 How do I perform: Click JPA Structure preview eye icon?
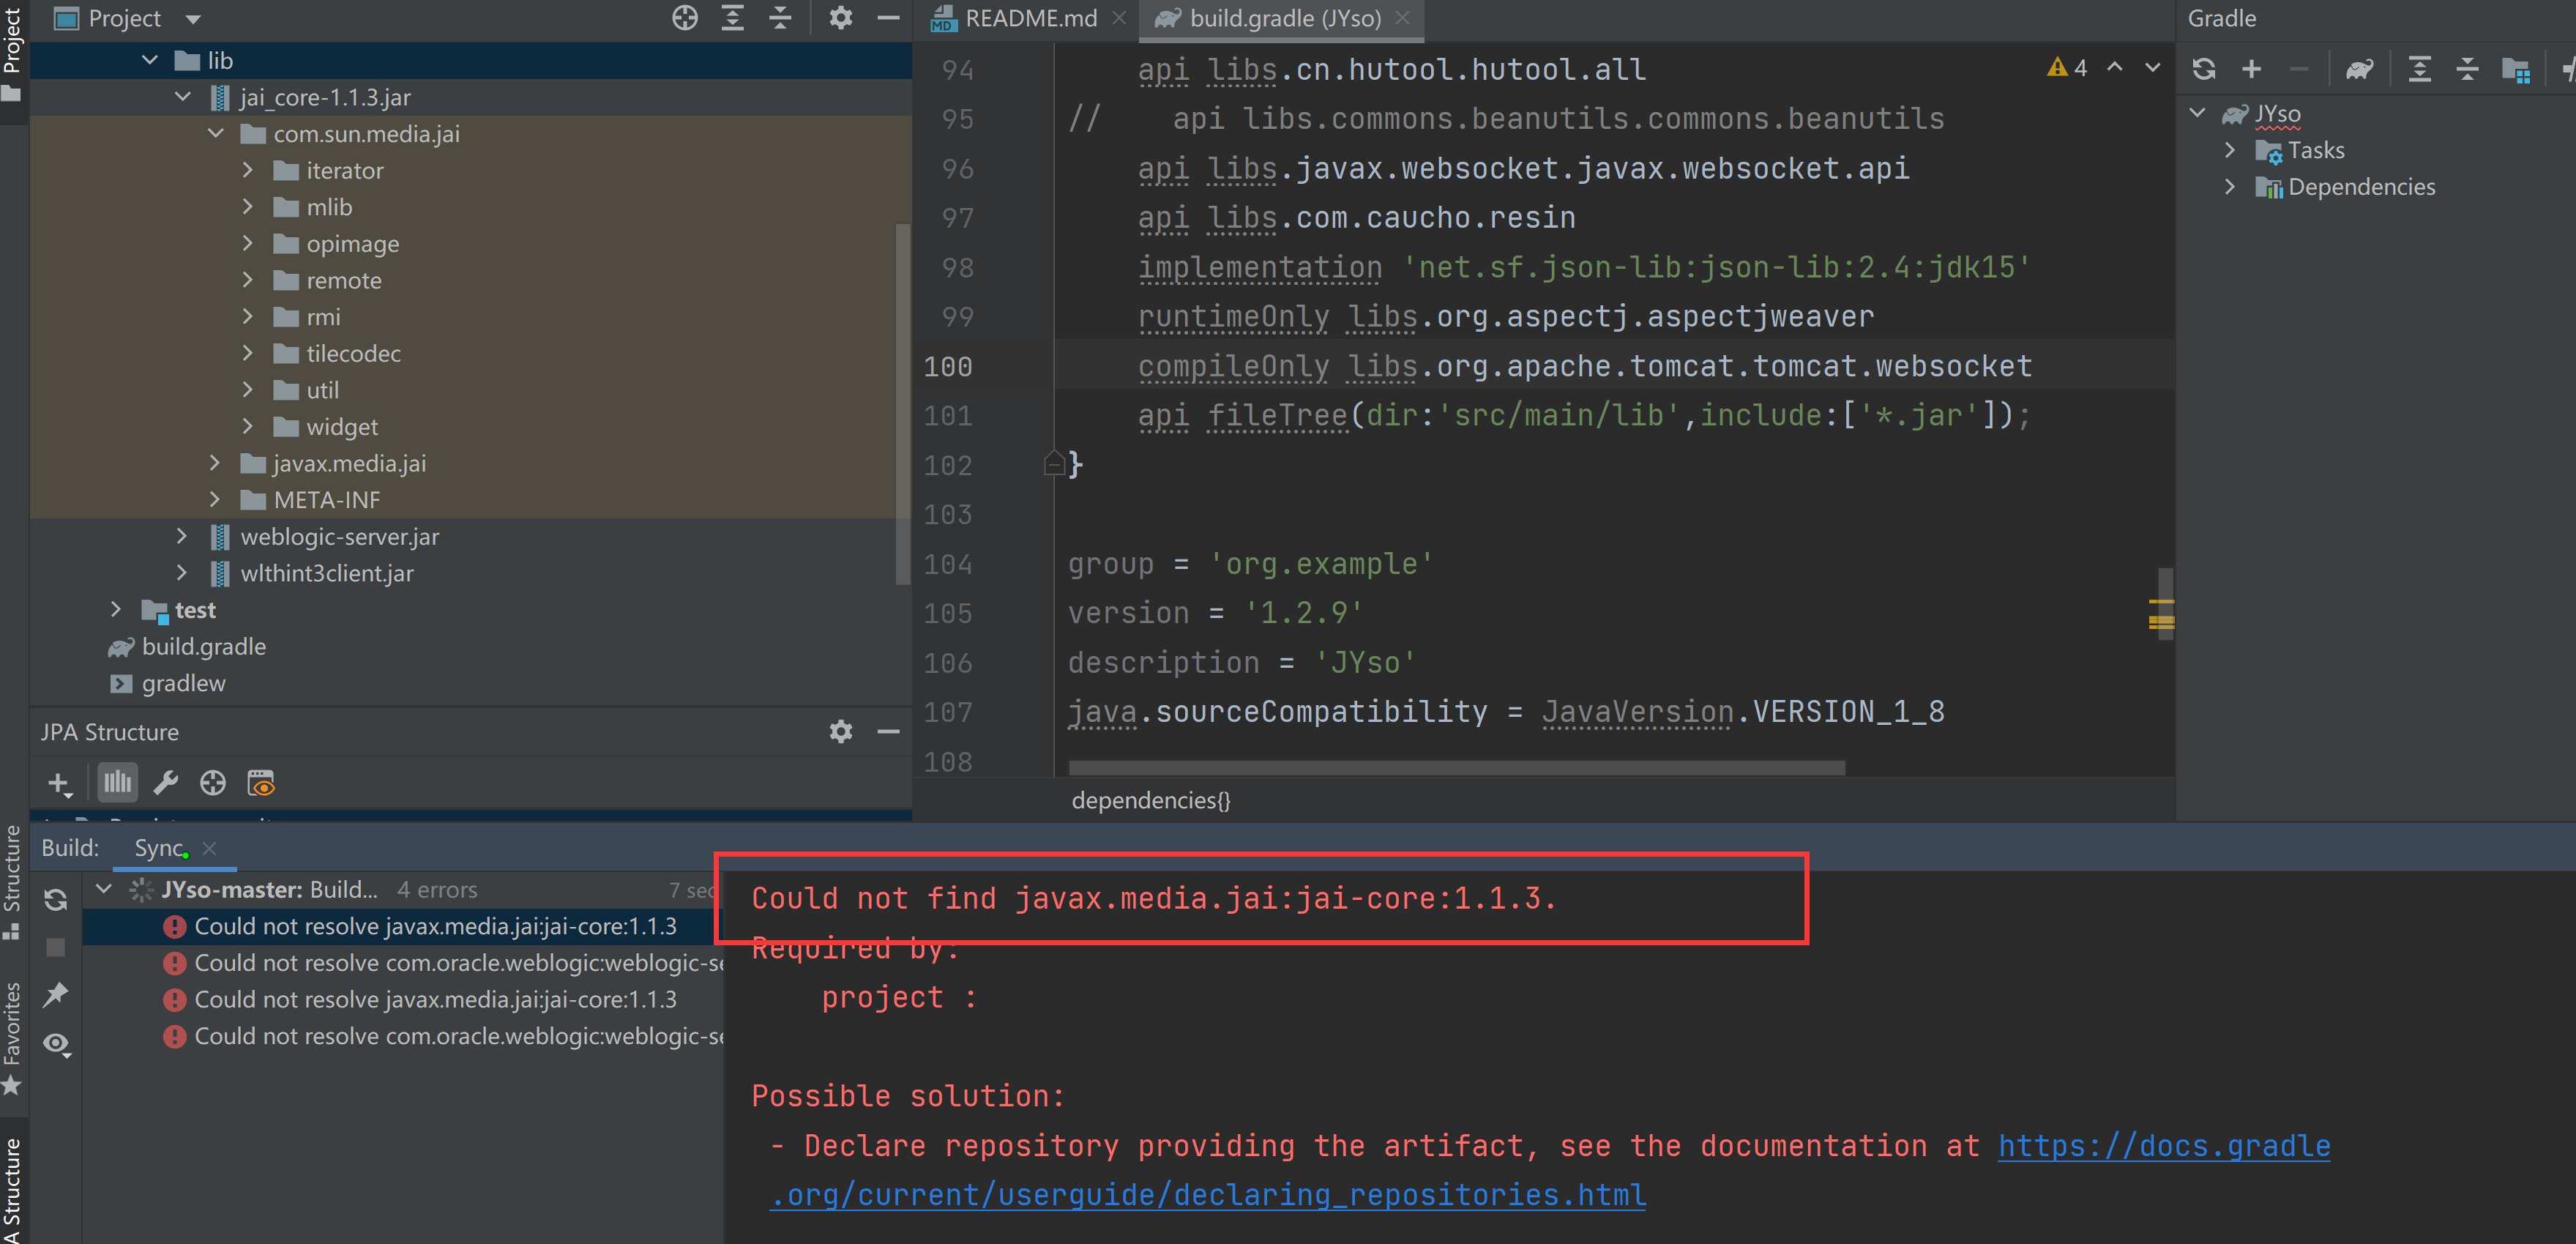coord(261,782)
